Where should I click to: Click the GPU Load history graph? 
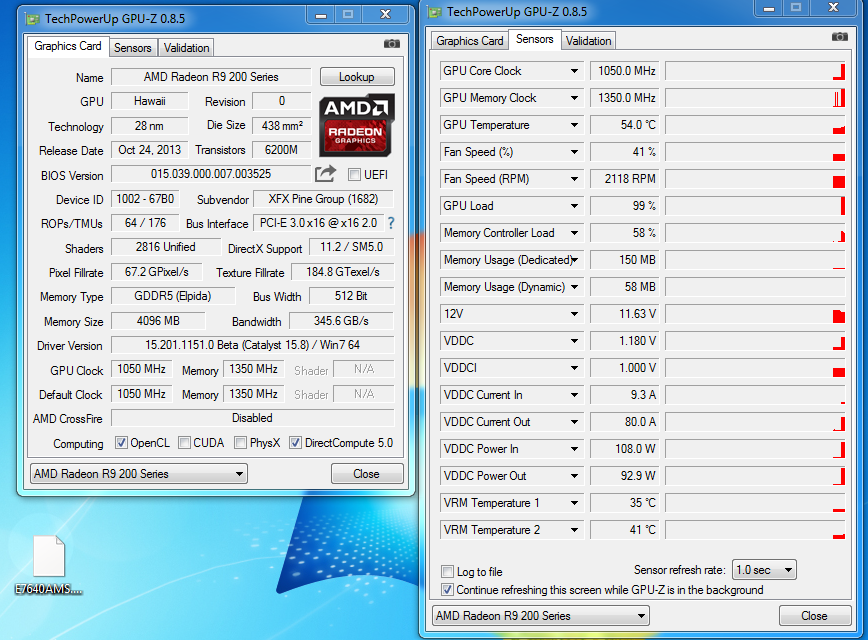click(x=755, y=206)
